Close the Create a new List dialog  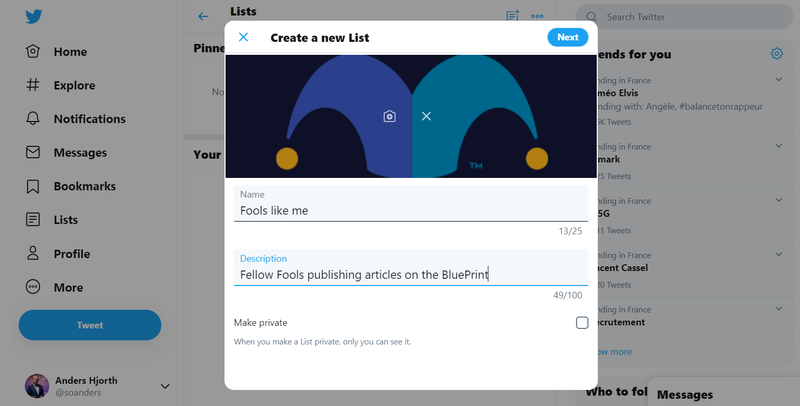point(243,37)
